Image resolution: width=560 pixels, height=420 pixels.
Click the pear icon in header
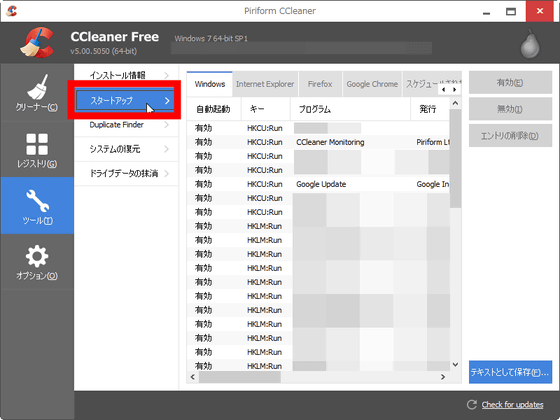[530, 44]
